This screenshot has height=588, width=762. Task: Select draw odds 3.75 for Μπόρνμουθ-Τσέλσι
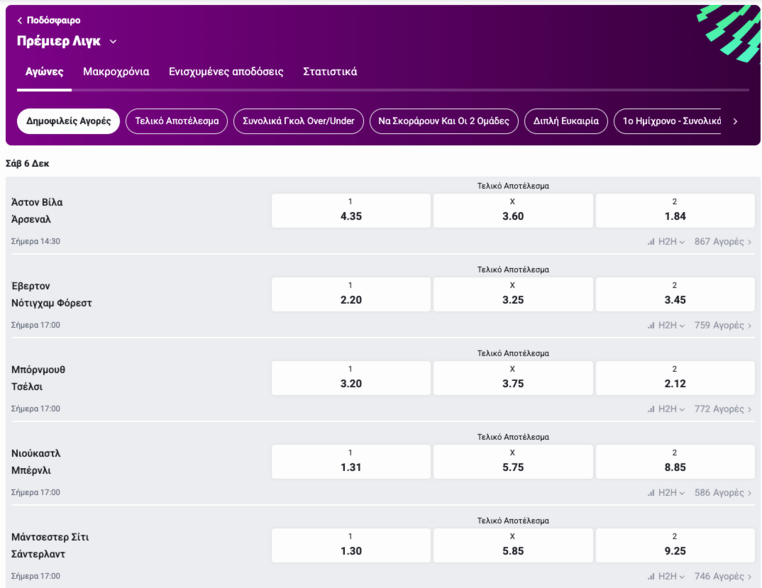pyautogui.click(x=512, y=378)
